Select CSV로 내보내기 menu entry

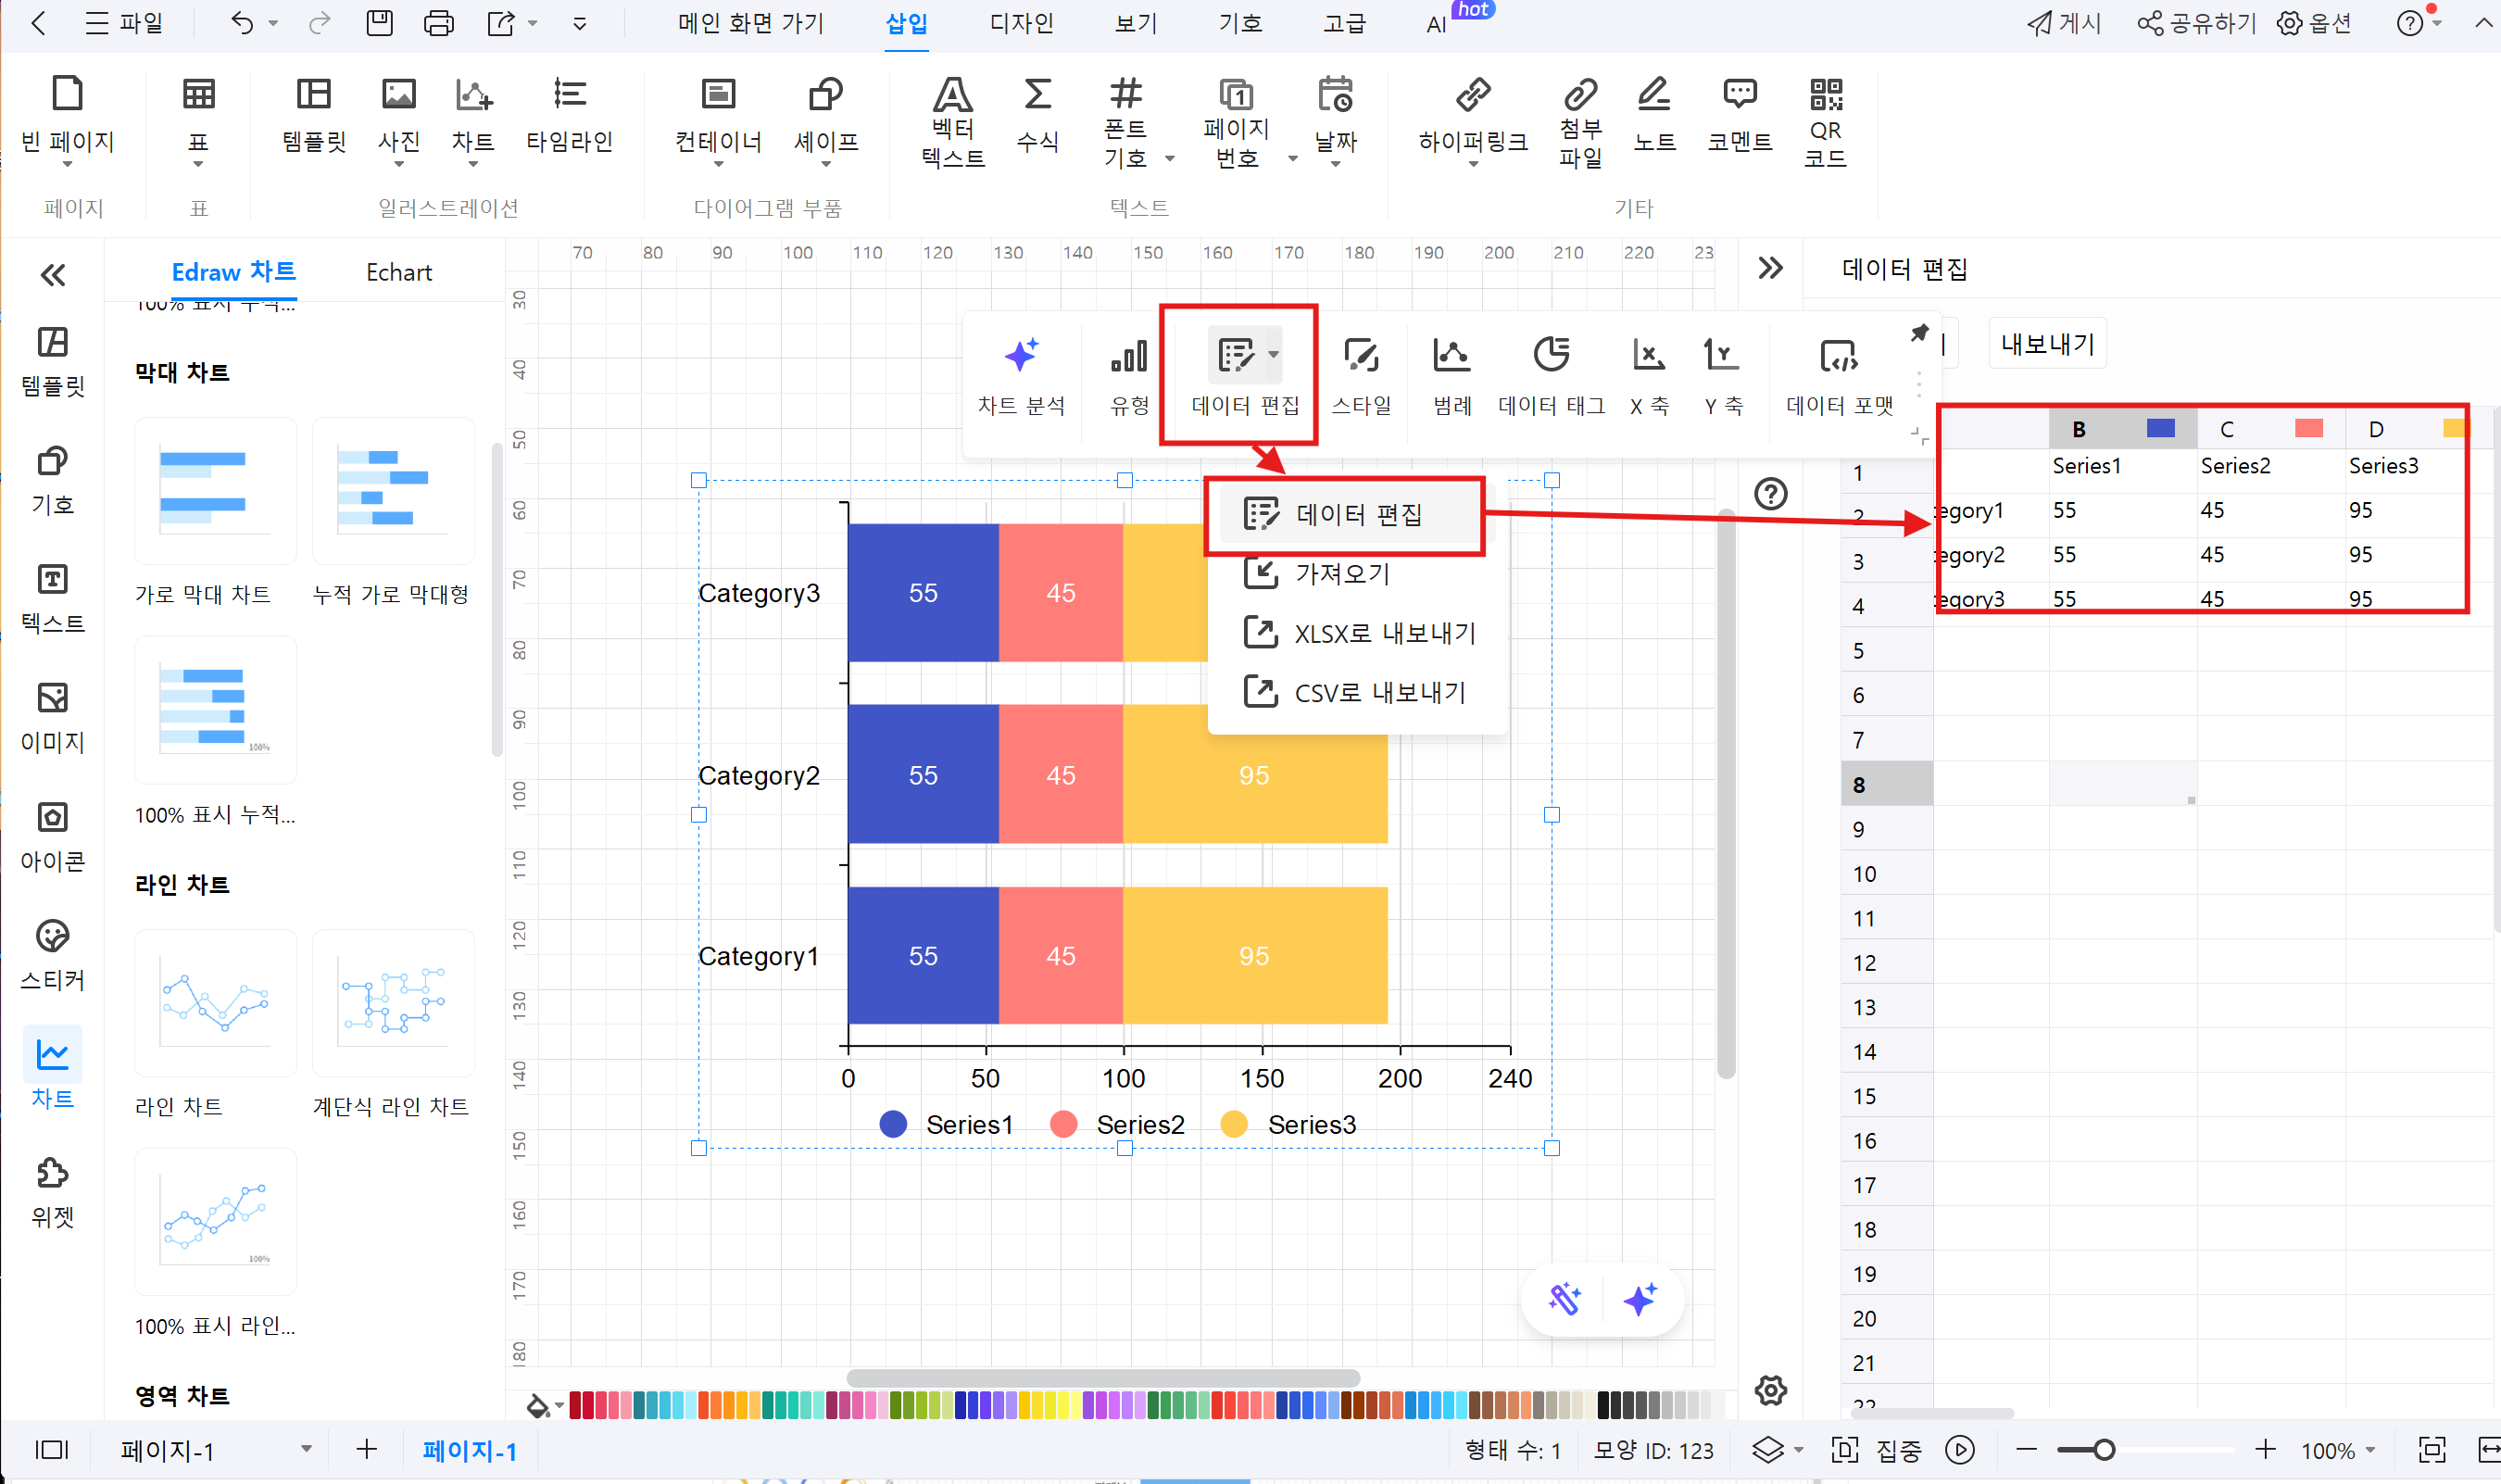[x=1357, y=692]
